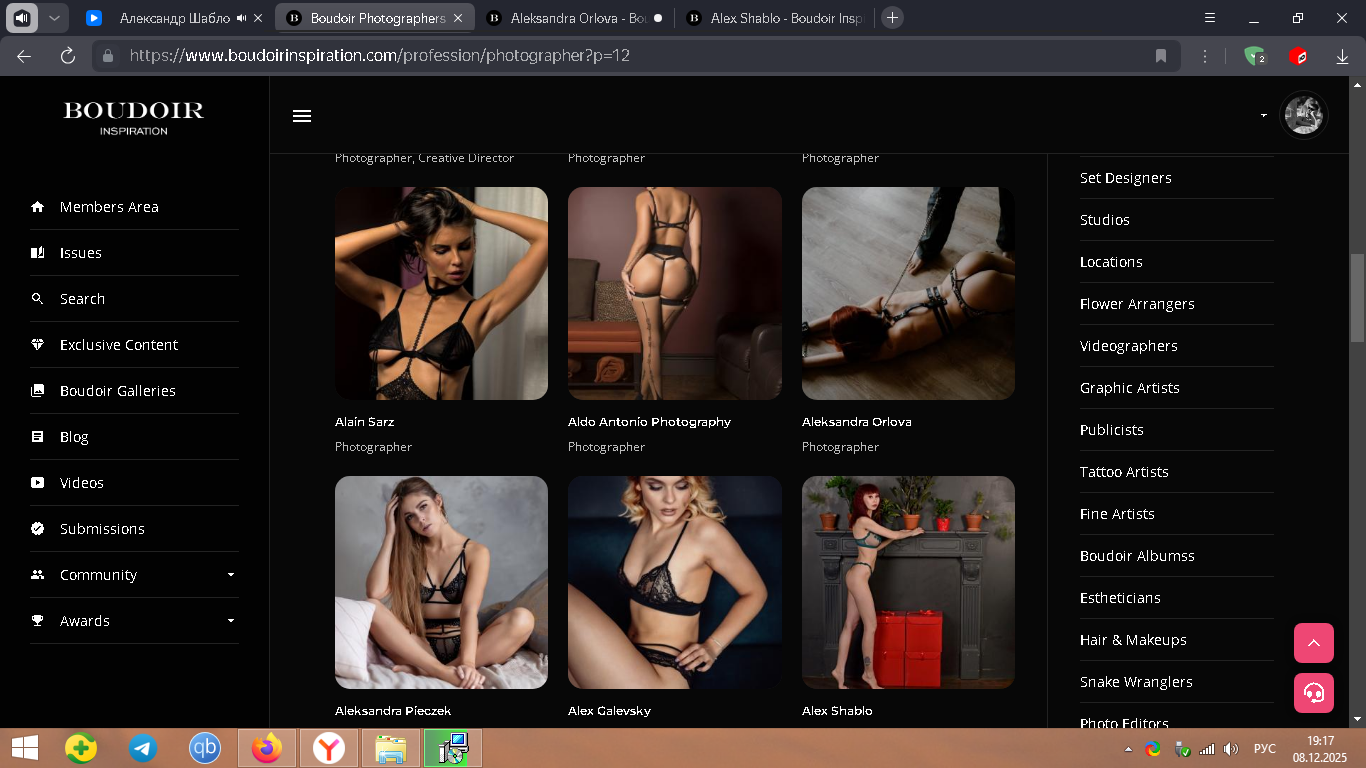Open the browser downloads arrow icon
Screen dimensions: 1366x768
click(1342, 57)
